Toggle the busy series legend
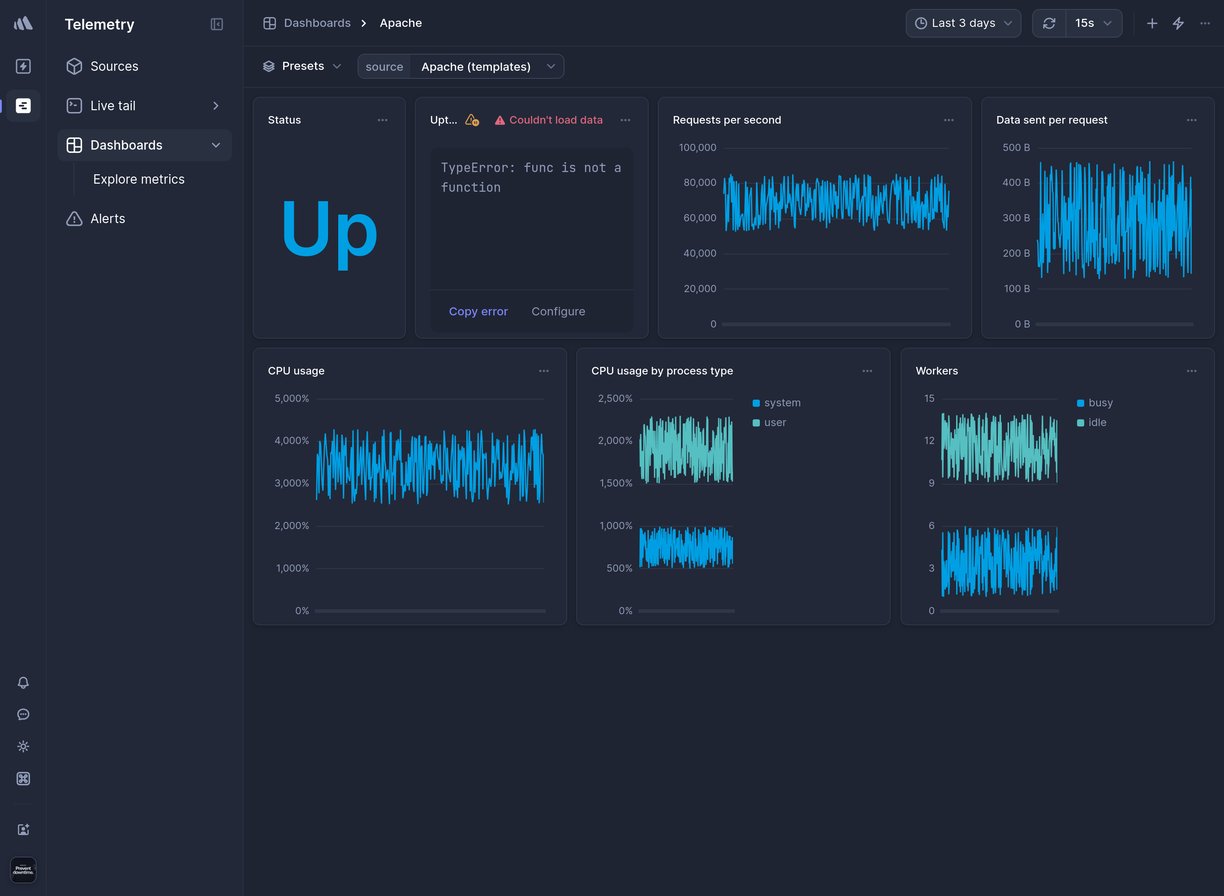Image resolution: width=1224 pixels, height=896 pixels. [1095, 403]
